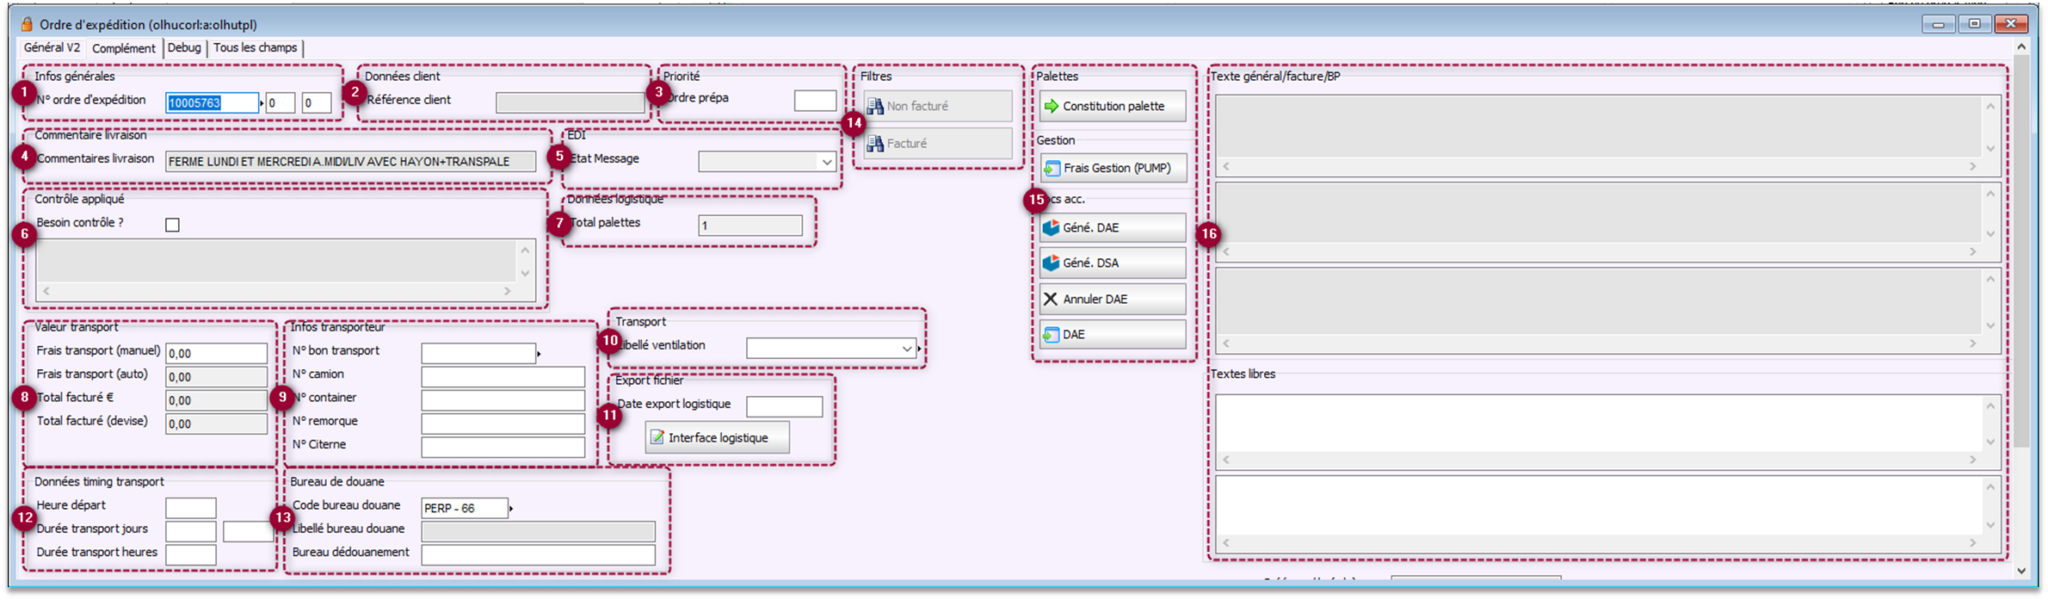The image size is (2048, 600).
Task: Click the DAE button icon
Action: click(x=1051, y=335)
